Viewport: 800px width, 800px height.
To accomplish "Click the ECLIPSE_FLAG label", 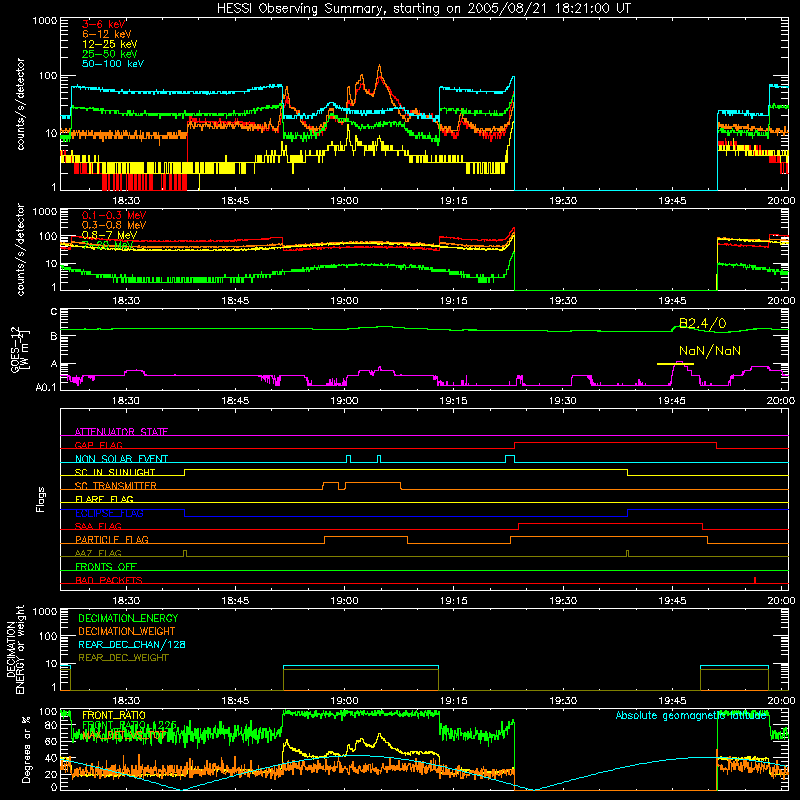I will pyautogui.click(x=109, y=513).
